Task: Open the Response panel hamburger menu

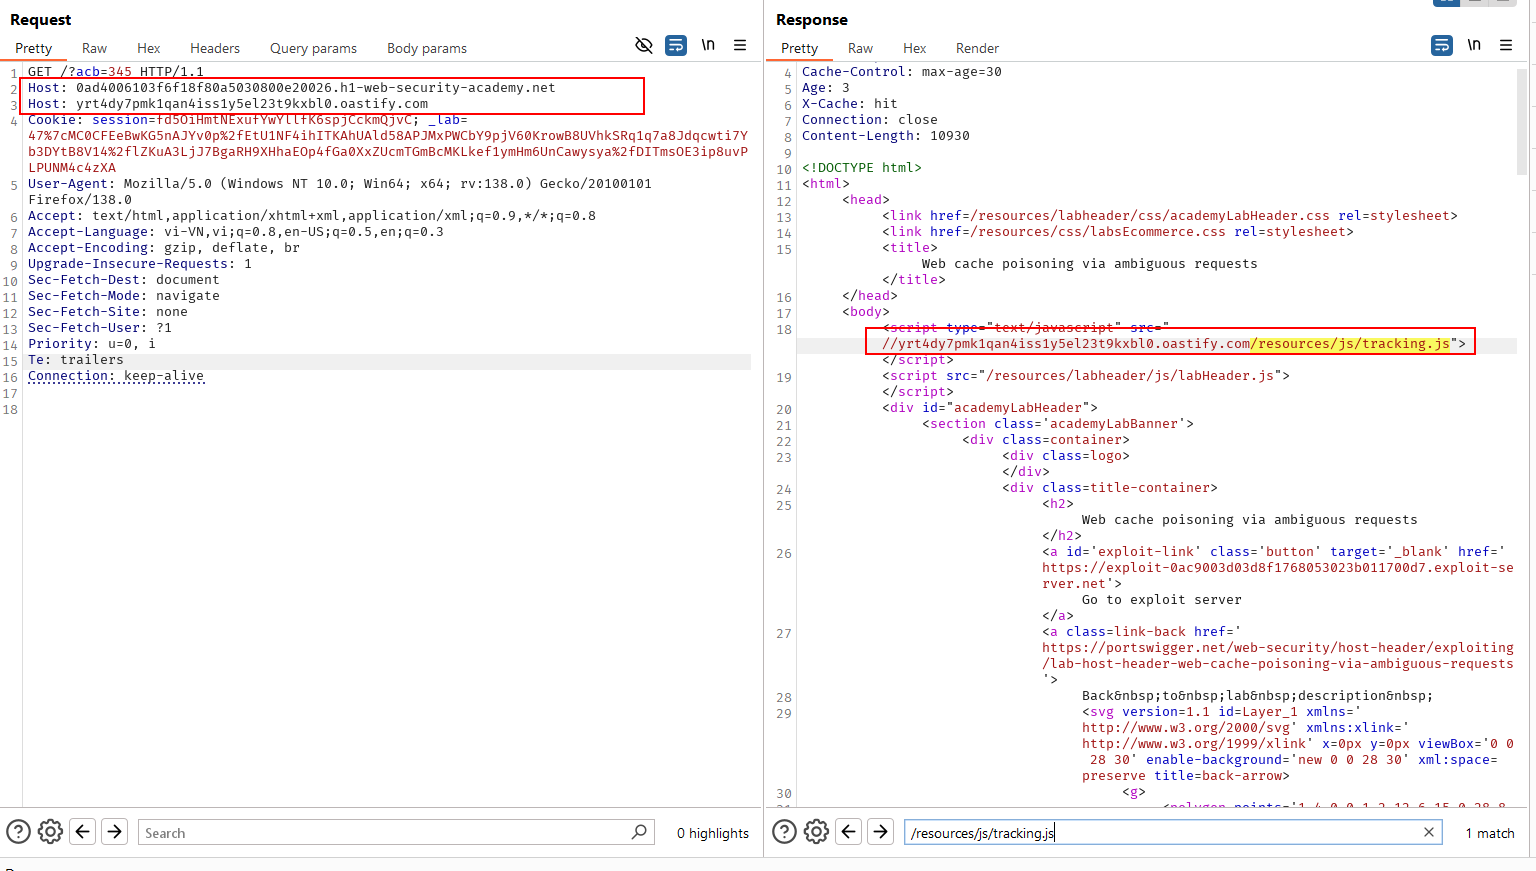Action: pyautogui.click(x=1506, y=45)
